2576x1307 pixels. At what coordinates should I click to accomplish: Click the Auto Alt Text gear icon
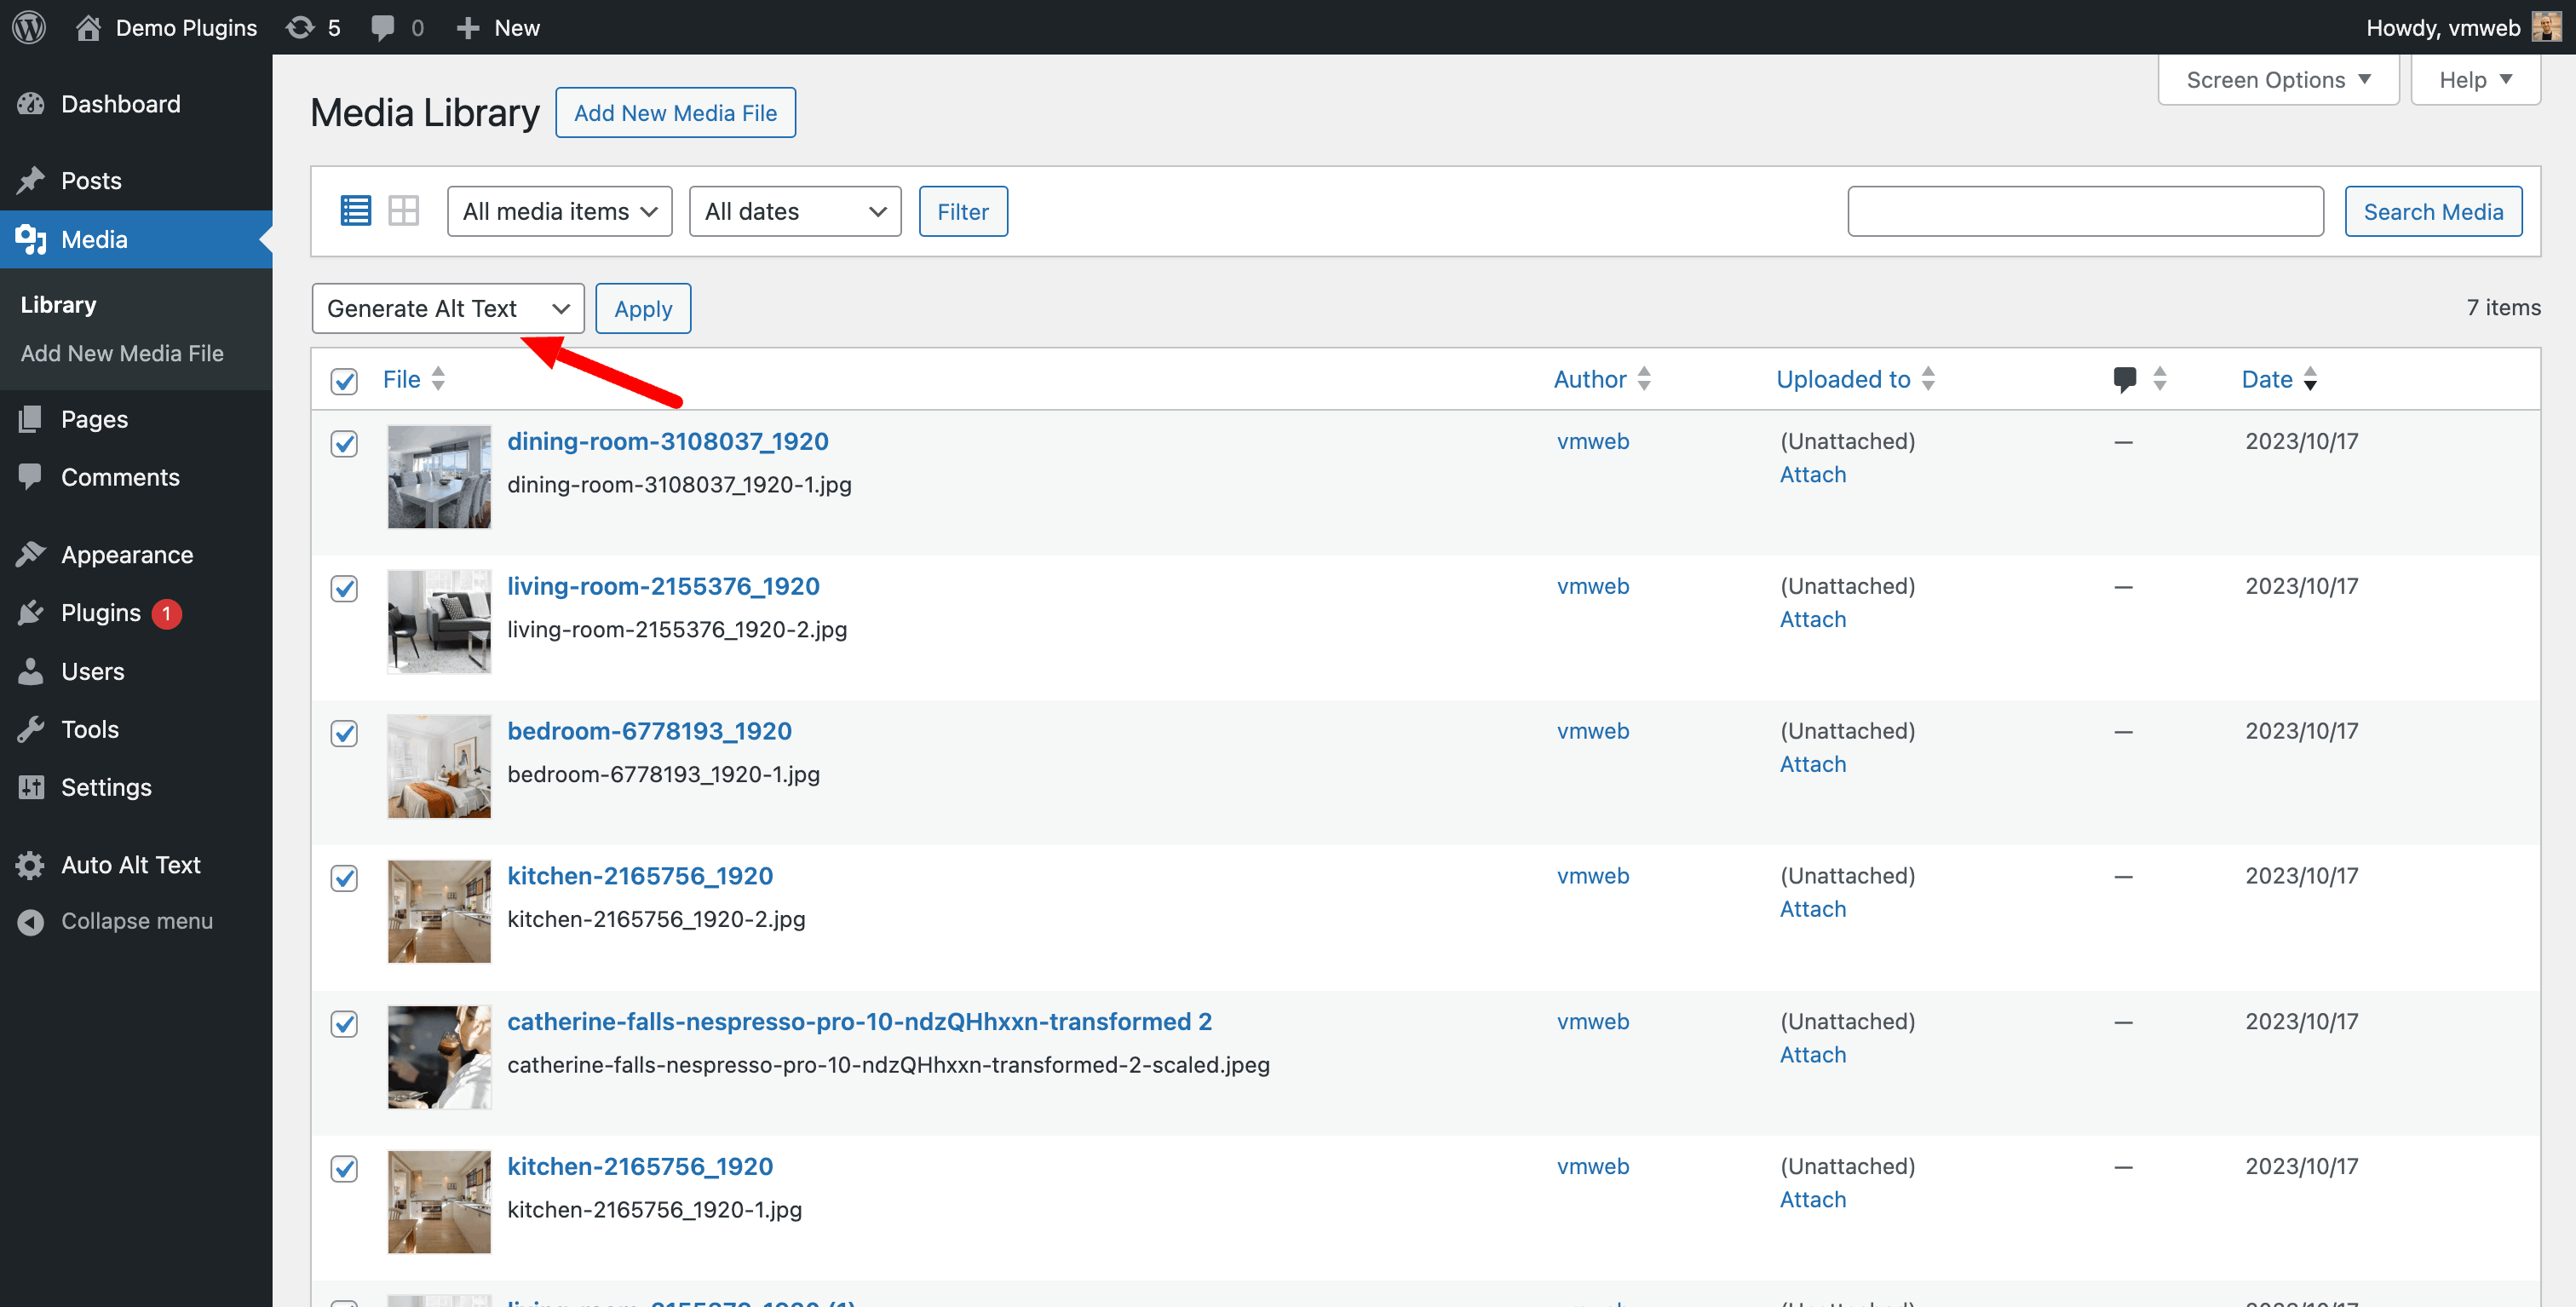[x=31, y=865]
